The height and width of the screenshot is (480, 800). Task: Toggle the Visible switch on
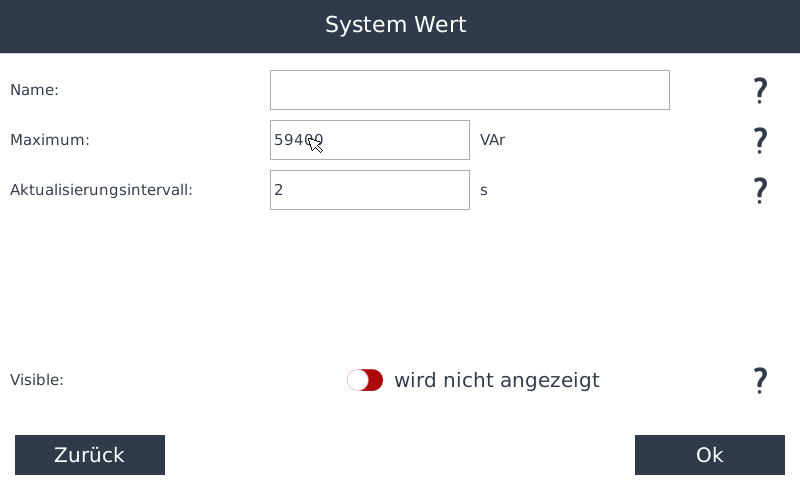365,380
